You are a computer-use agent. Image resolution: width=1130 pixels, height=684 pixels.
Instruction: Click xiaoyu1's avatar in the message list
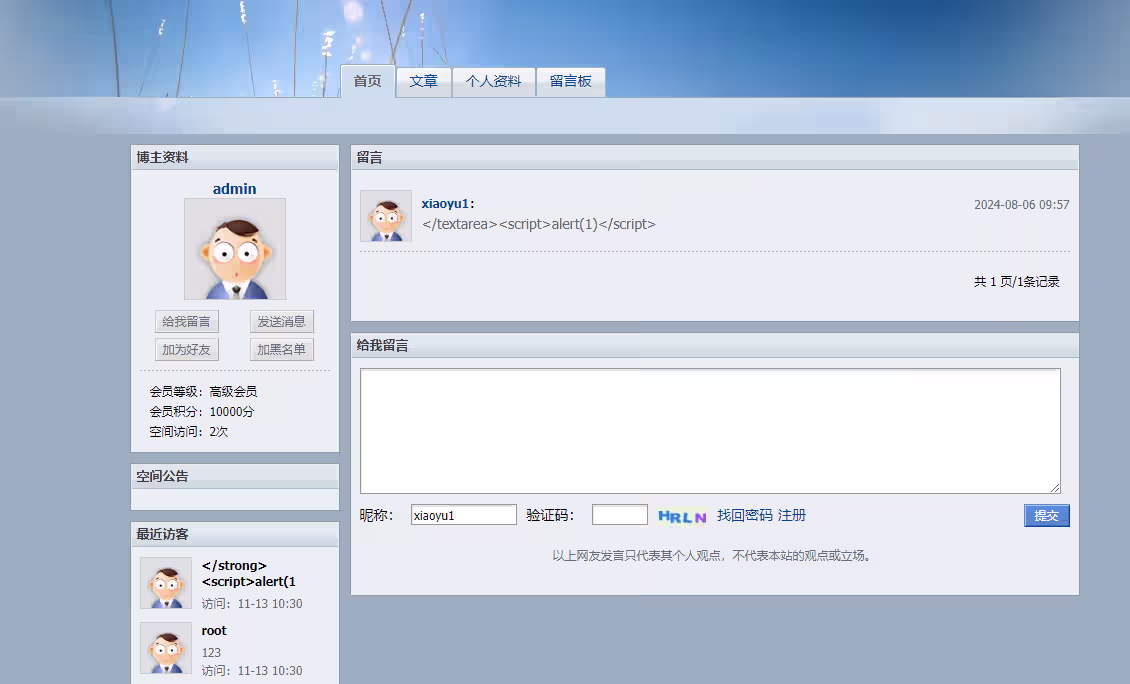tap(386, 216)
